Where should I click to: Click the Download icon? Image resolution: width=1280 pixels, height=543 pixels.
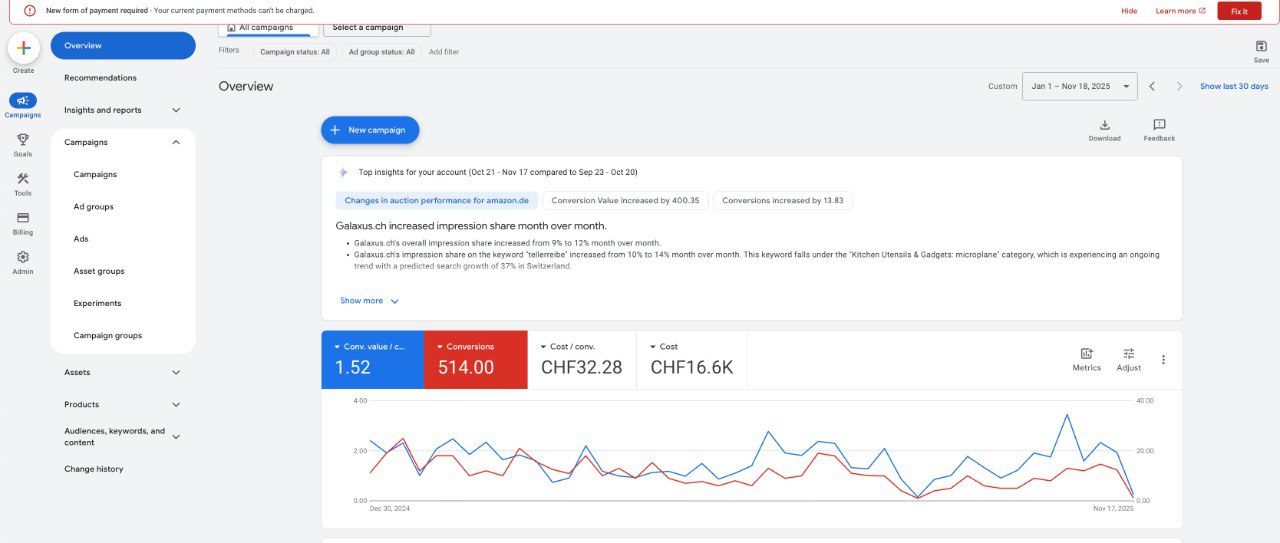tap(1104, 125)
